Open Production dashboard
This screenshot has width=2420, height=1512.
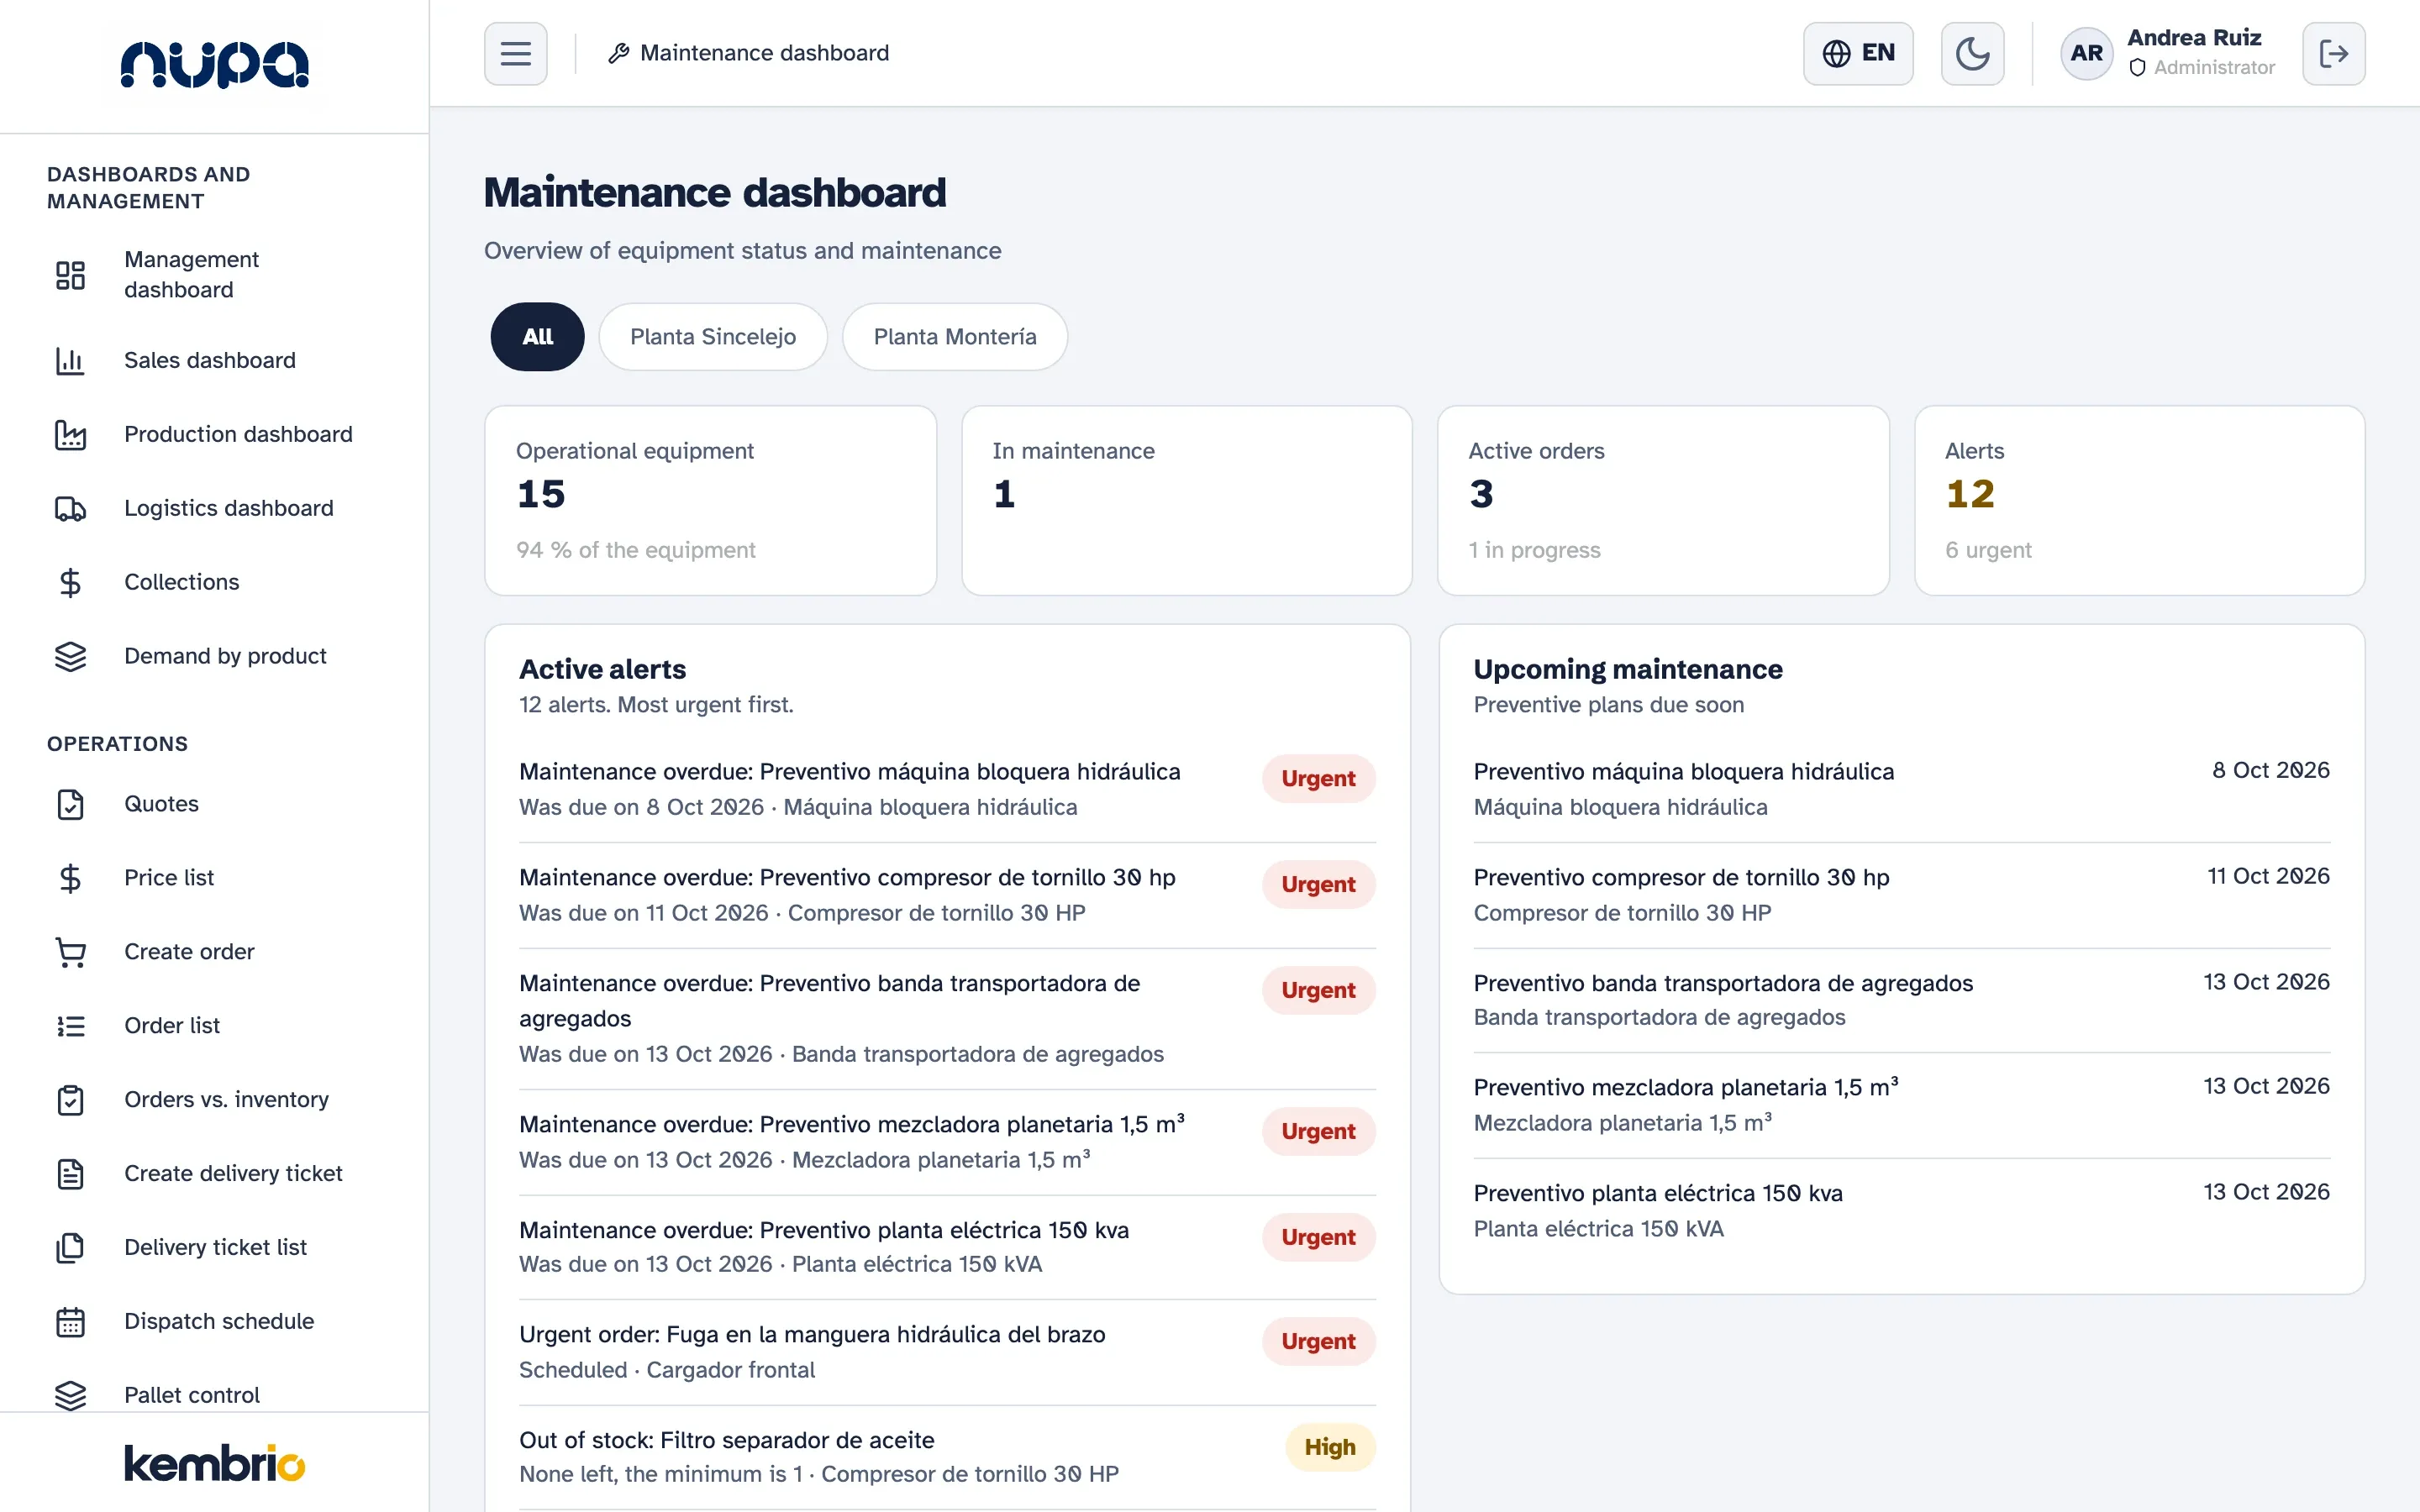pyautogui.click(x=238, y=434)
